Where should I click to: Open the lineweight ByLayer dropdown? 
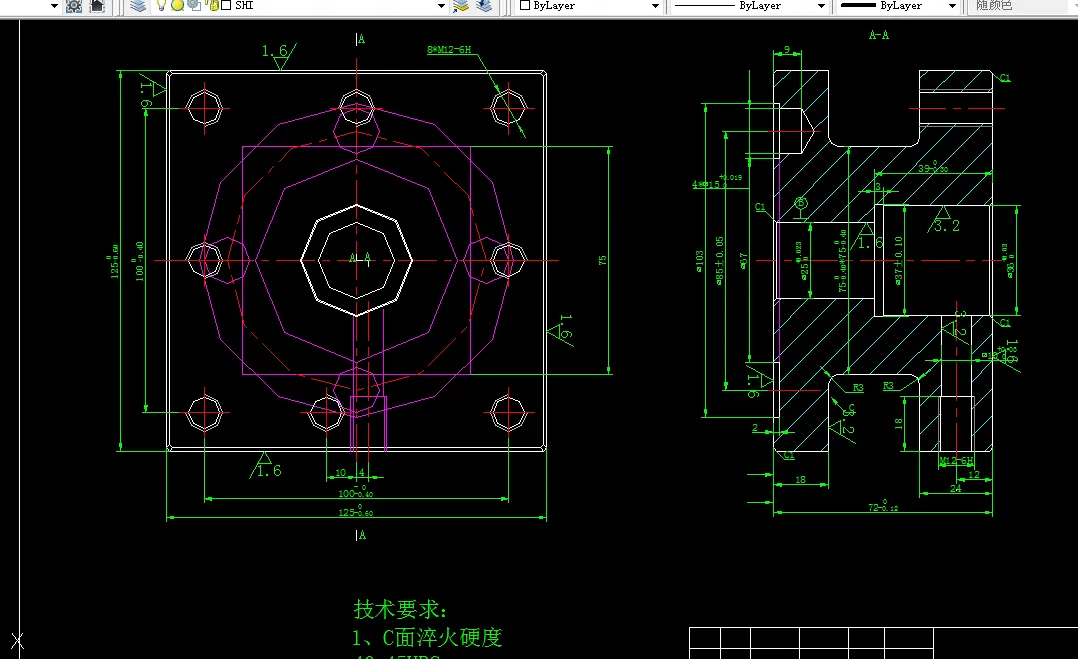pos(952,6)
